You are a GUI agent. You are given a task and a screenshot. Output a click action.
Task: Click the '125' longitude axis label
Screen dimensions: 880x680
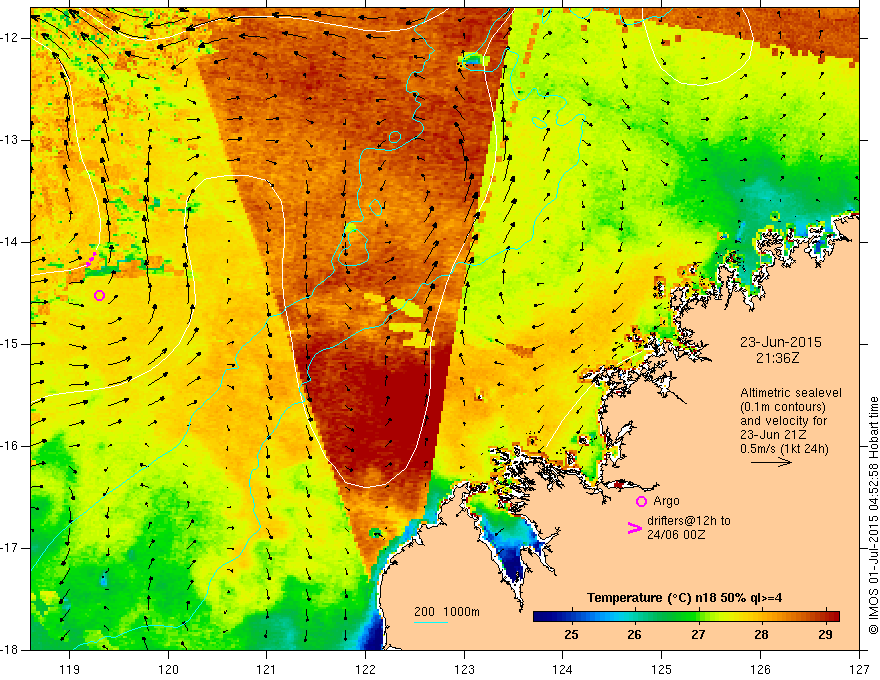[x=662, y=669]
